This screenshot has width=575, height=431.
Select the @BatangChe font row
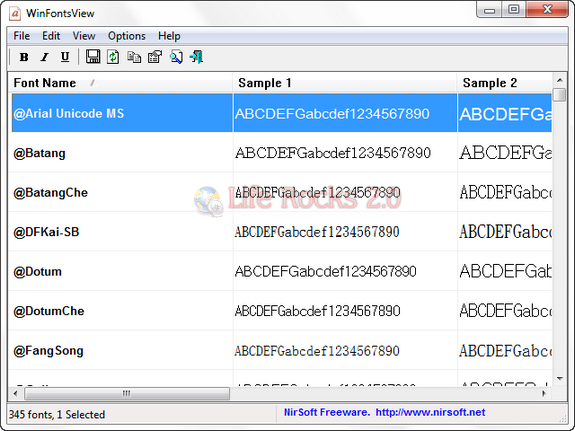pyautogui.click(x=281, y=192)
